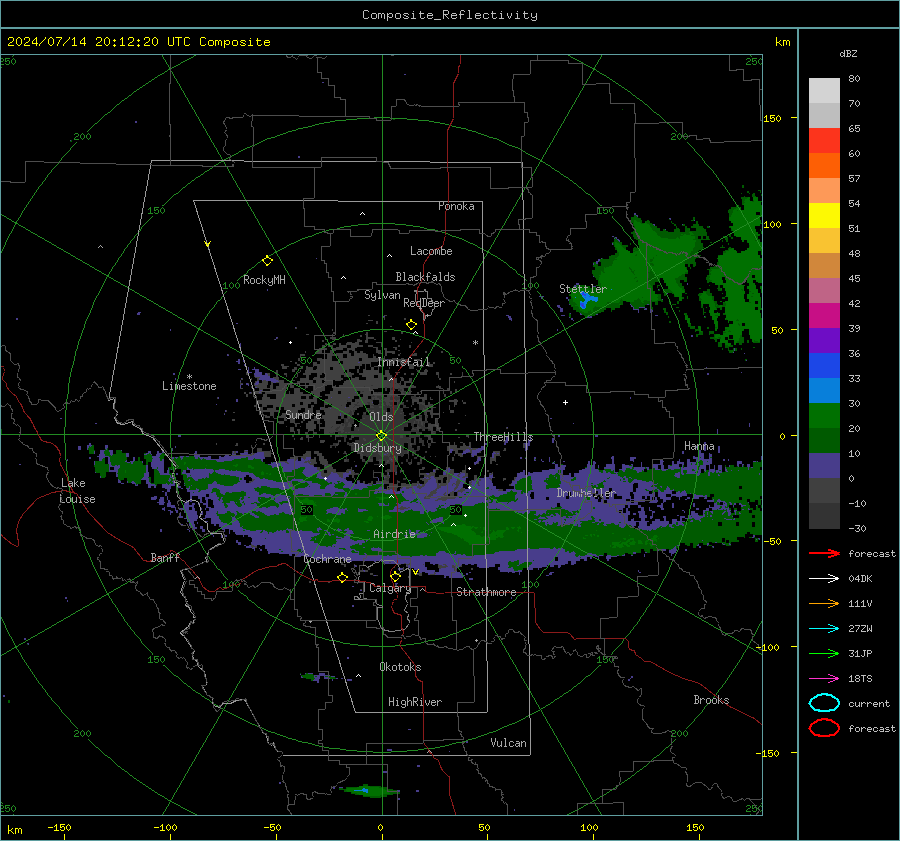The height and width of the screenshot is (841, 900).
Task: Click the Banff label
Action: [165, 557]
